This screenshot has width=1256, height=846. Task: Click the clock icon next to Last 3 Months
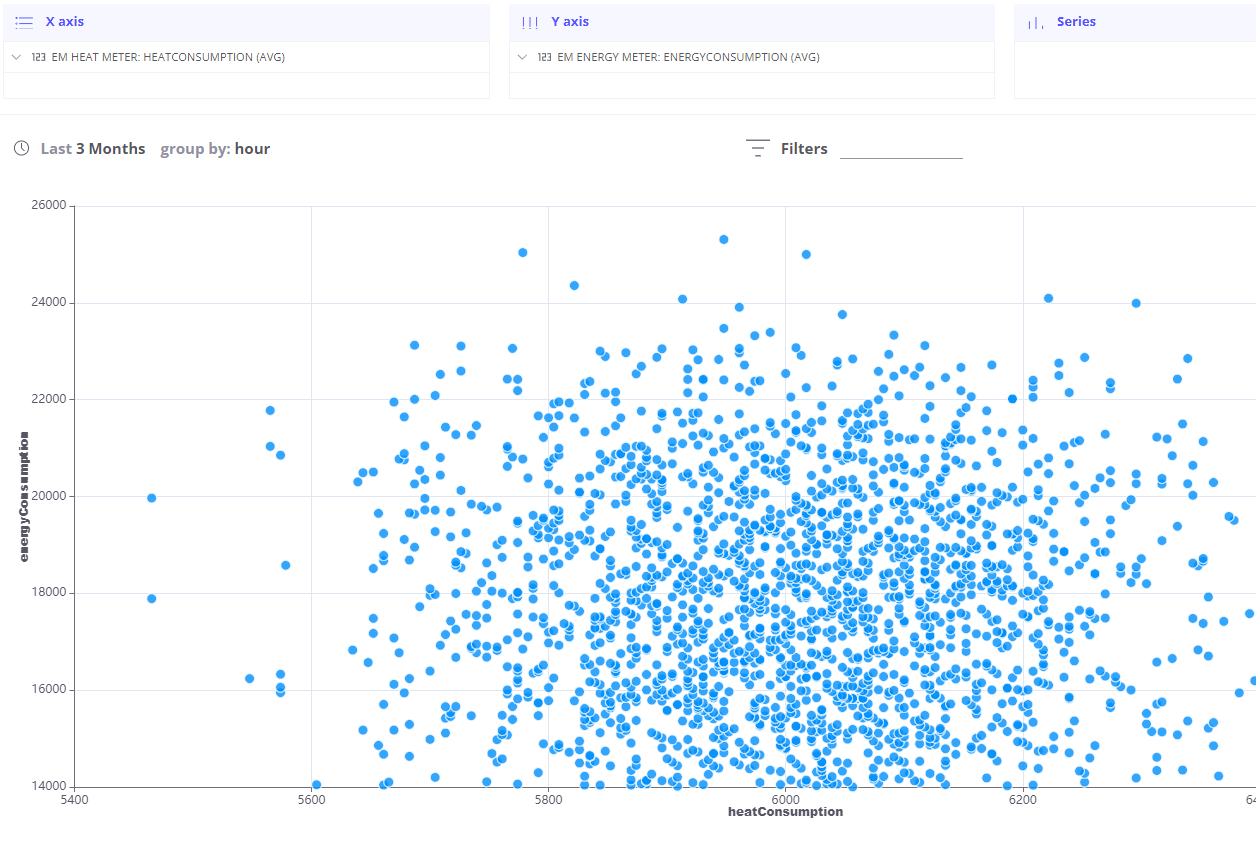[22, 149]
